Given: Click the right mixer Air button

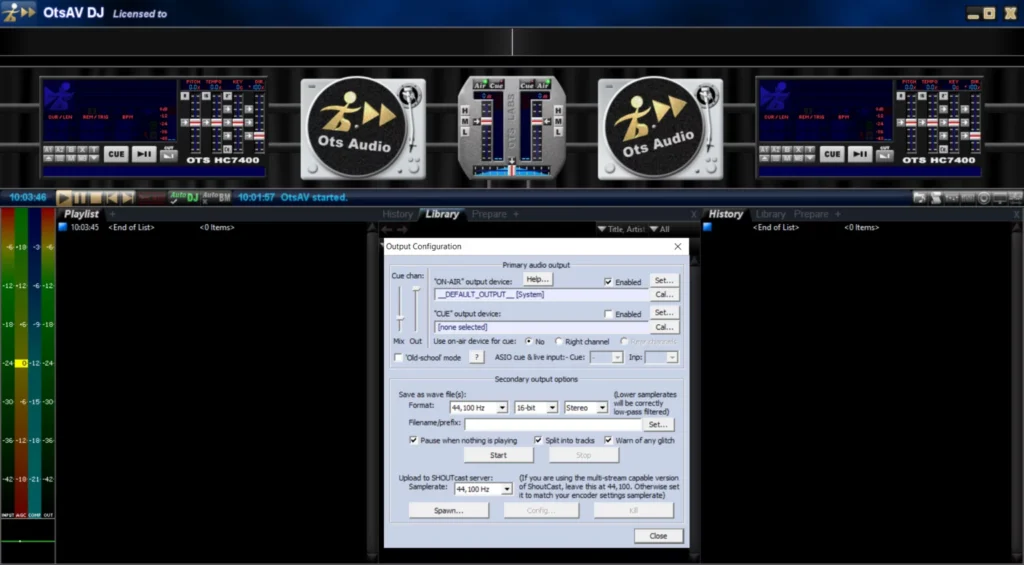Looking at the screenshot, I should (543, 86).
